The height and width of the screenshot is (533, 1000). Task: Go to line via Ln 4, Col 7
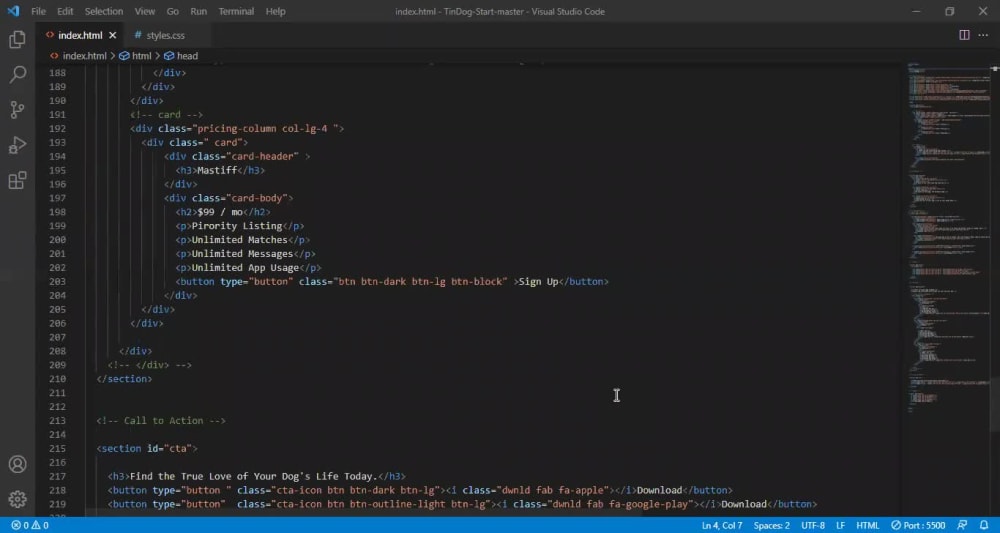722,525
